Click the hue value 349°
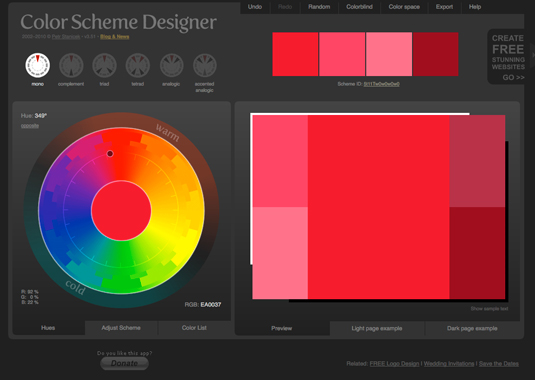This screenshot has height=380, width=535. click(41, 116)
